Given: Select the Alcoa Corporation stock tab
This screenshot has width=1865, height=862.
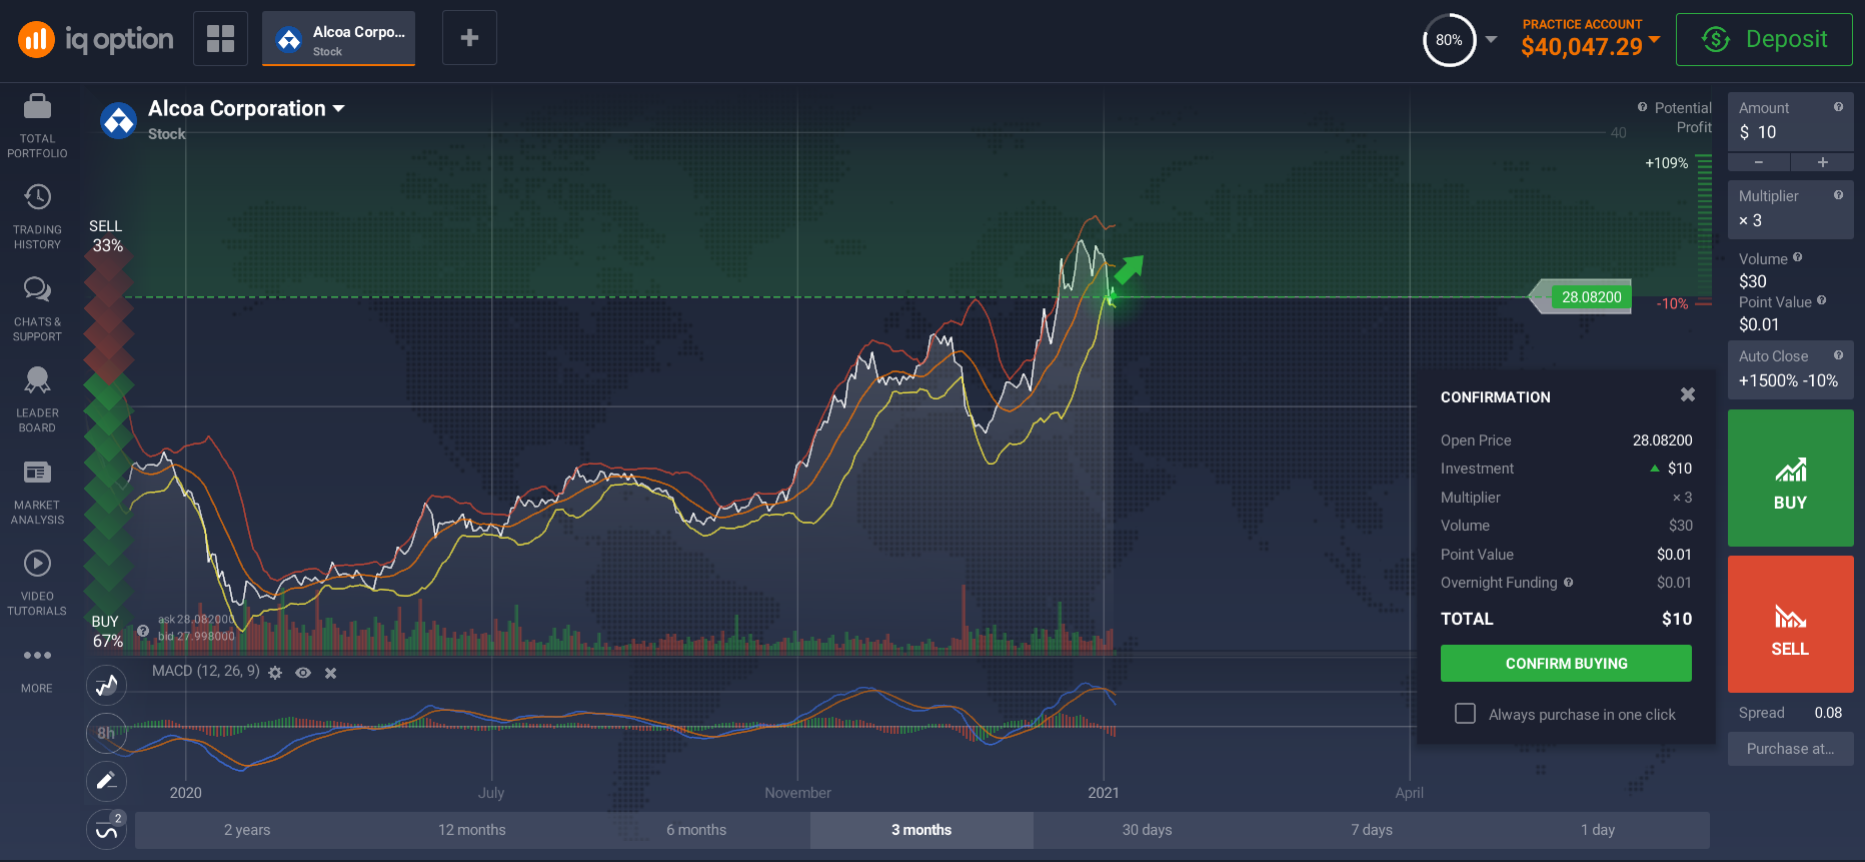Looking at the screenshot, I should (x=338, y=39).
